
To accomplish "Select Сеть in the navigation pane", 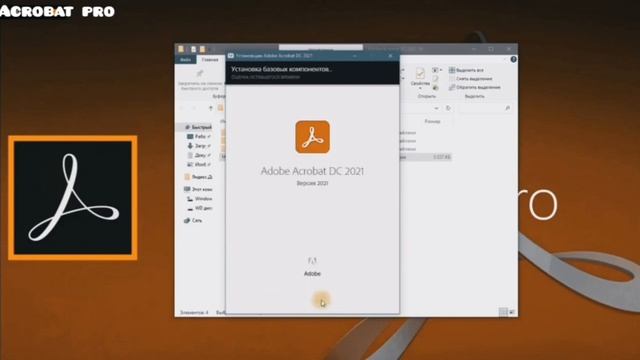I will tap(193, 220).
